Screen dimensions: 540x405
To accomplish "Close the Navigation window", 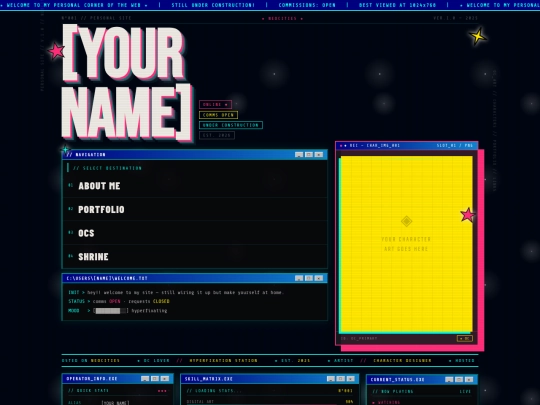I will (x=319, y=155).
